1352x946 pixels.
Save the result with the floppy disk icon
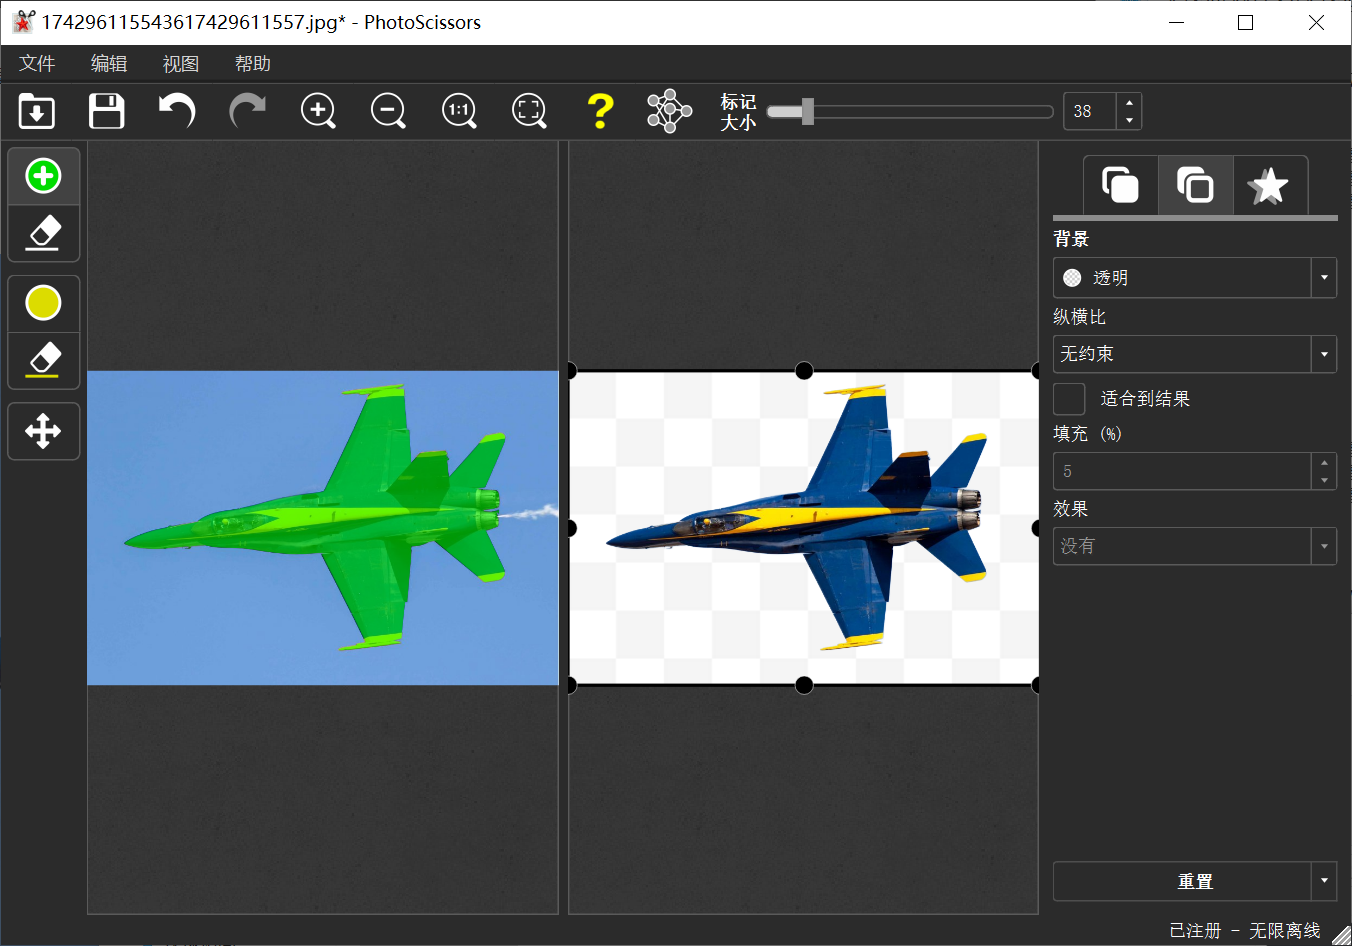coord(107,111)
